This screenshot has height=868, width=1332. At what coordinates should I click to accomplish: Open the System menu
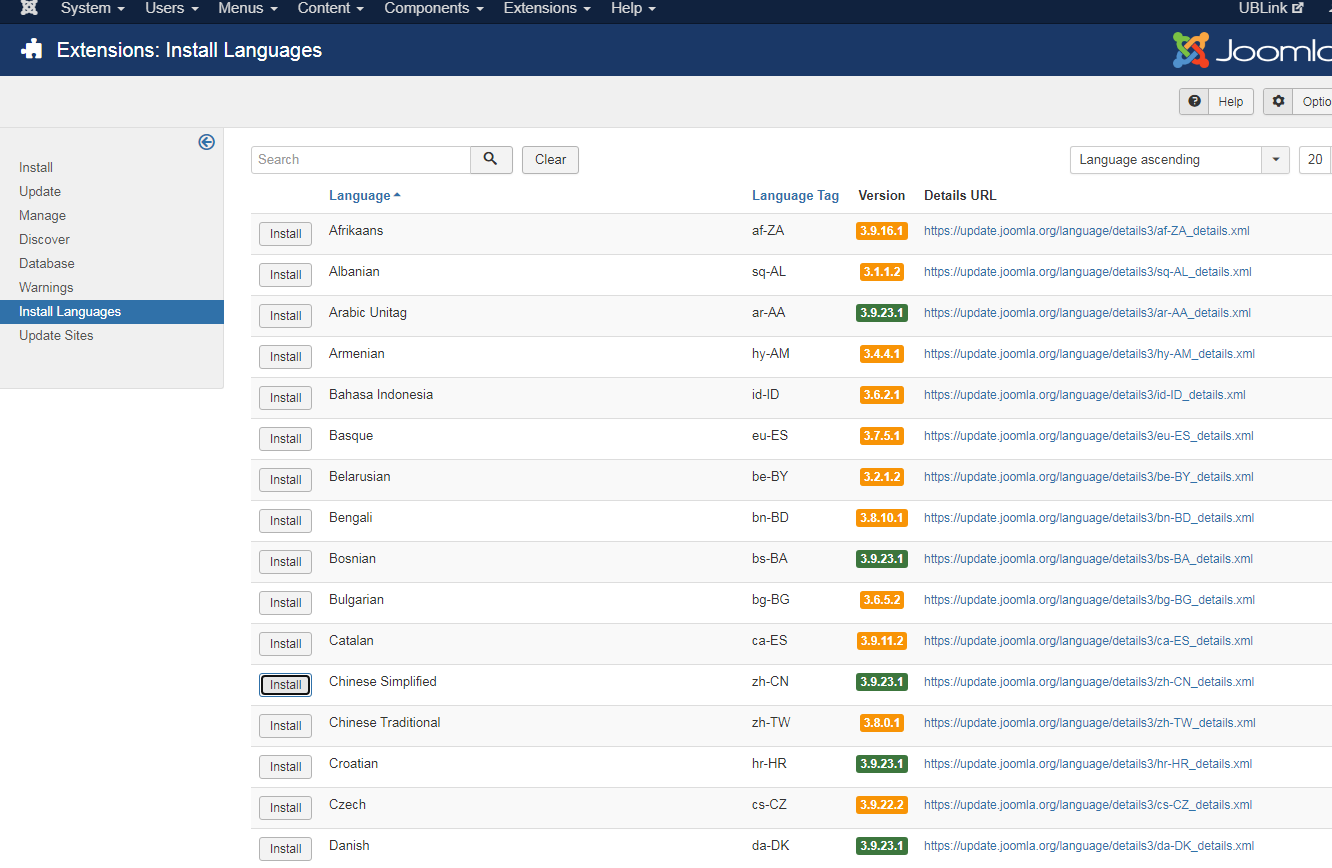[x=92, y=8]
